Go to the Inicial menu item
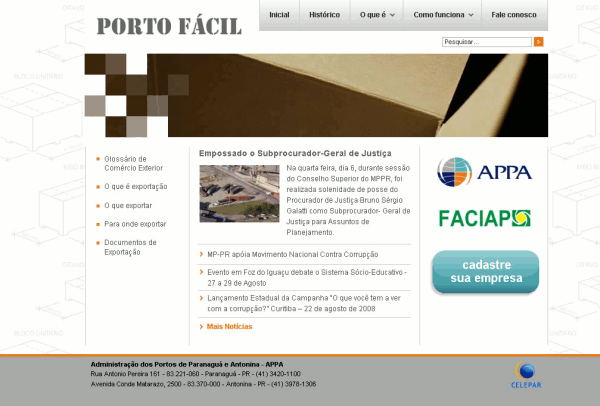This screenshot has width=600, height=406. 279,15
